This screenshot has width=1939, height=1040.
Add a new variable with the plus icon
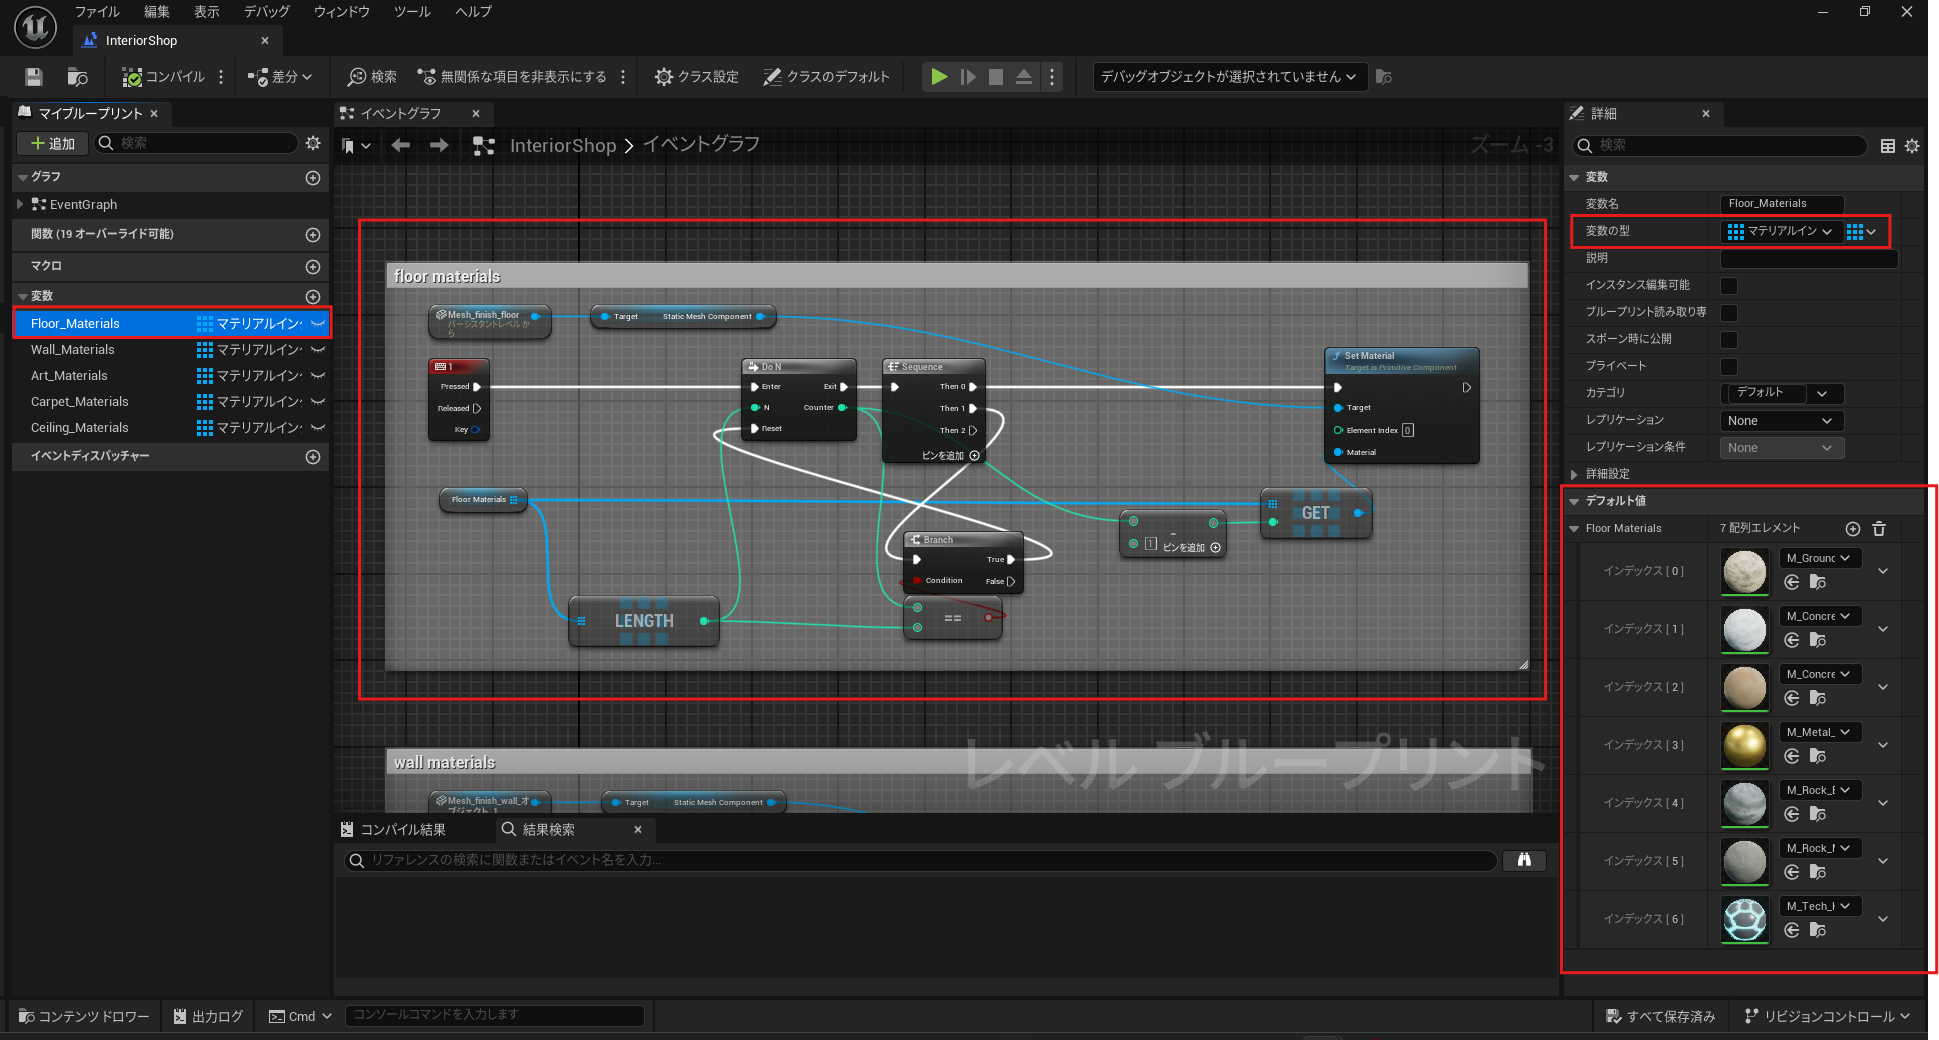tap(313, 296)
